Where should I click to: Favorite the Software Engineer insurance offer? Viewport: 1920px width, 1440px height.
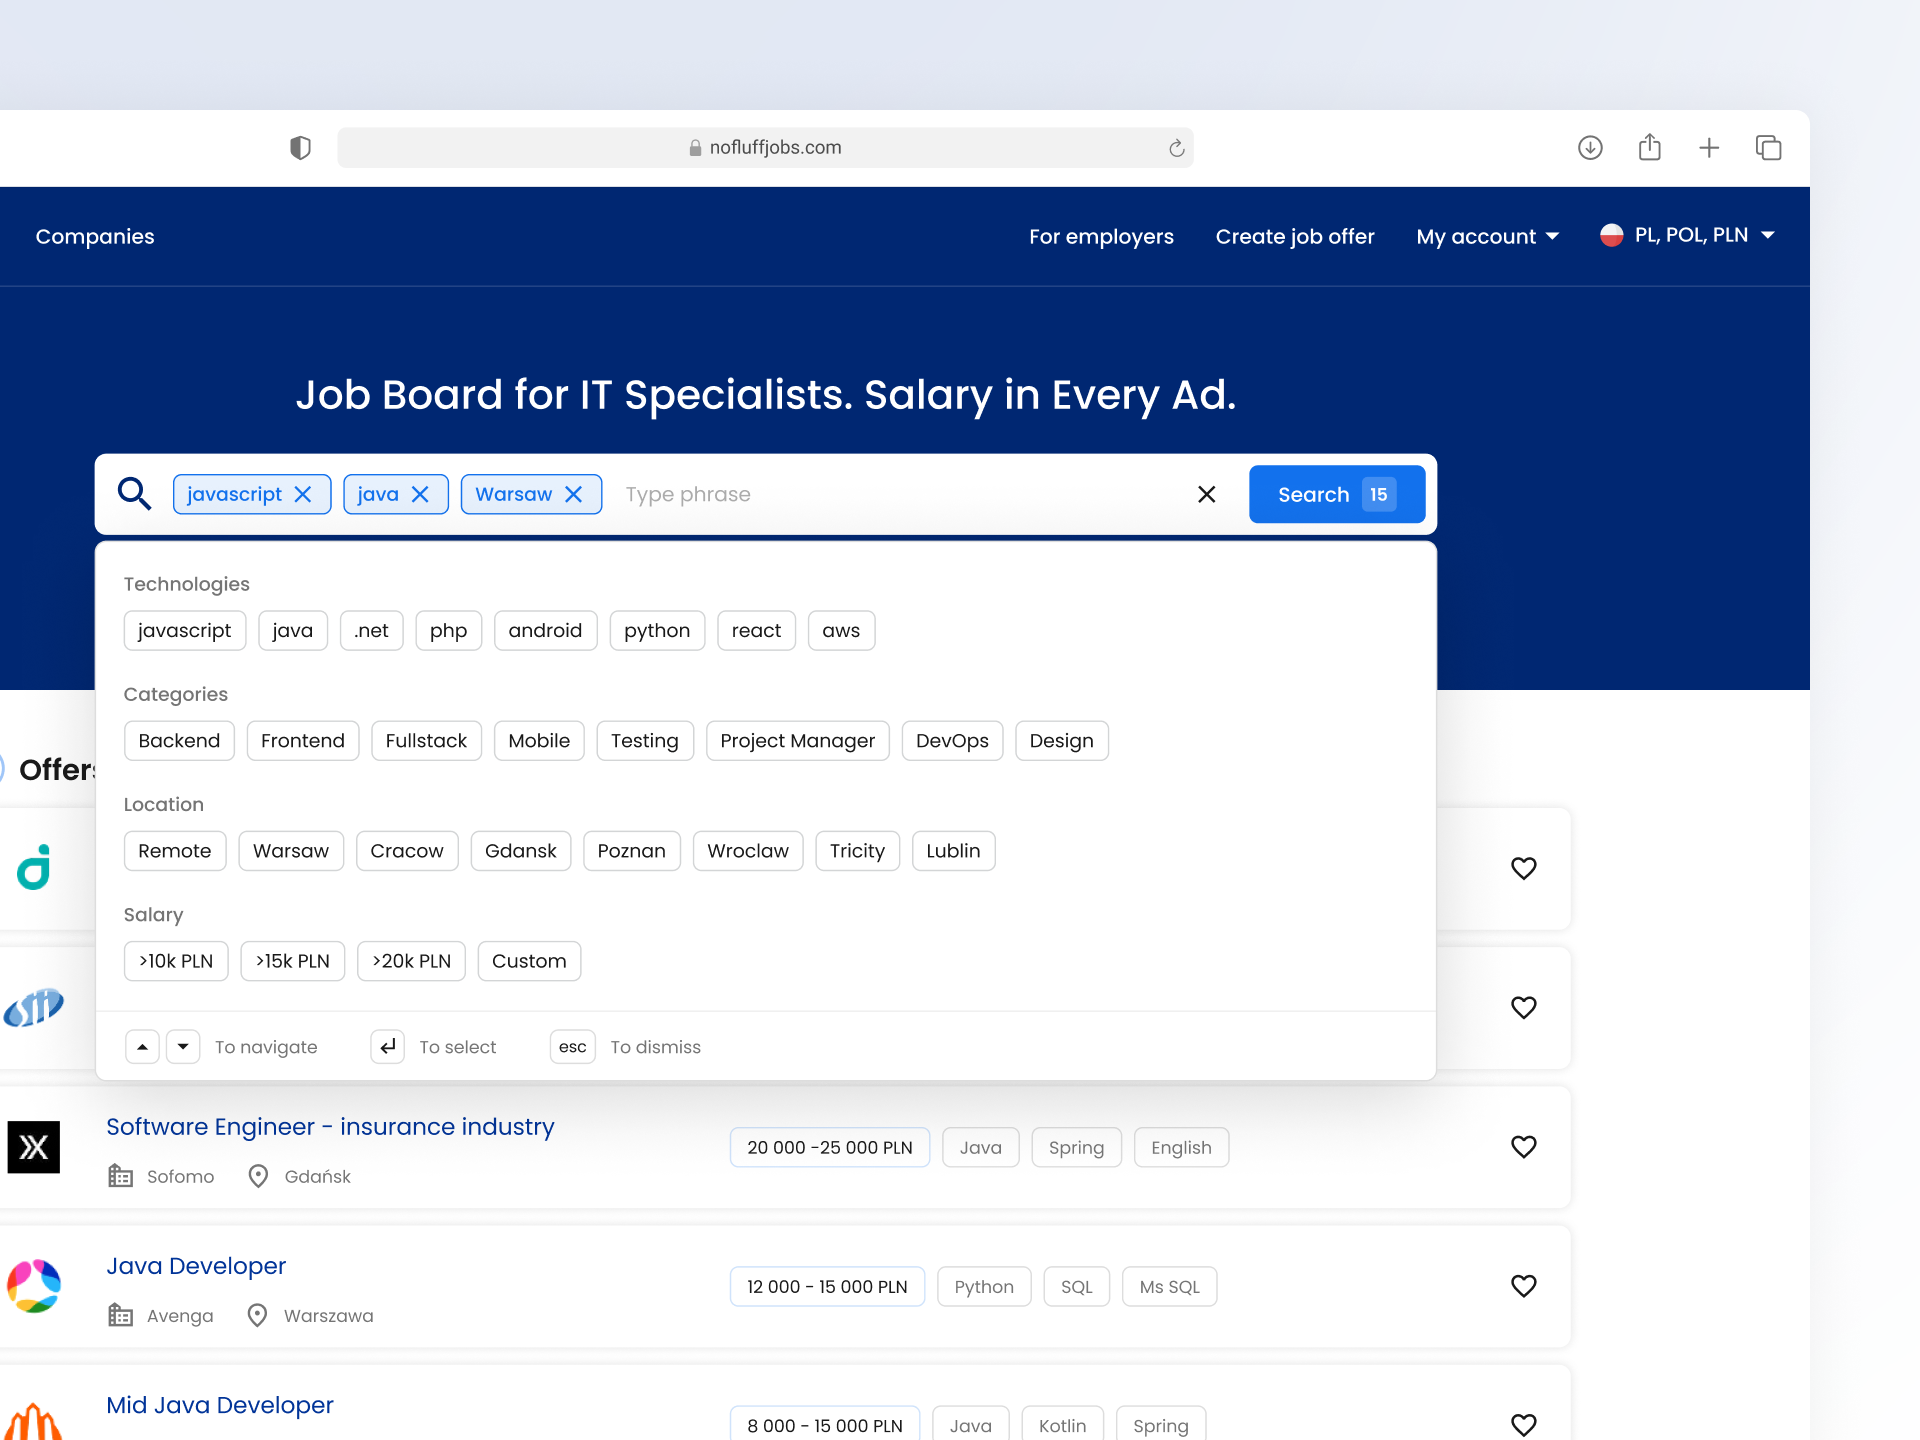click(x=1524, y=1147)
